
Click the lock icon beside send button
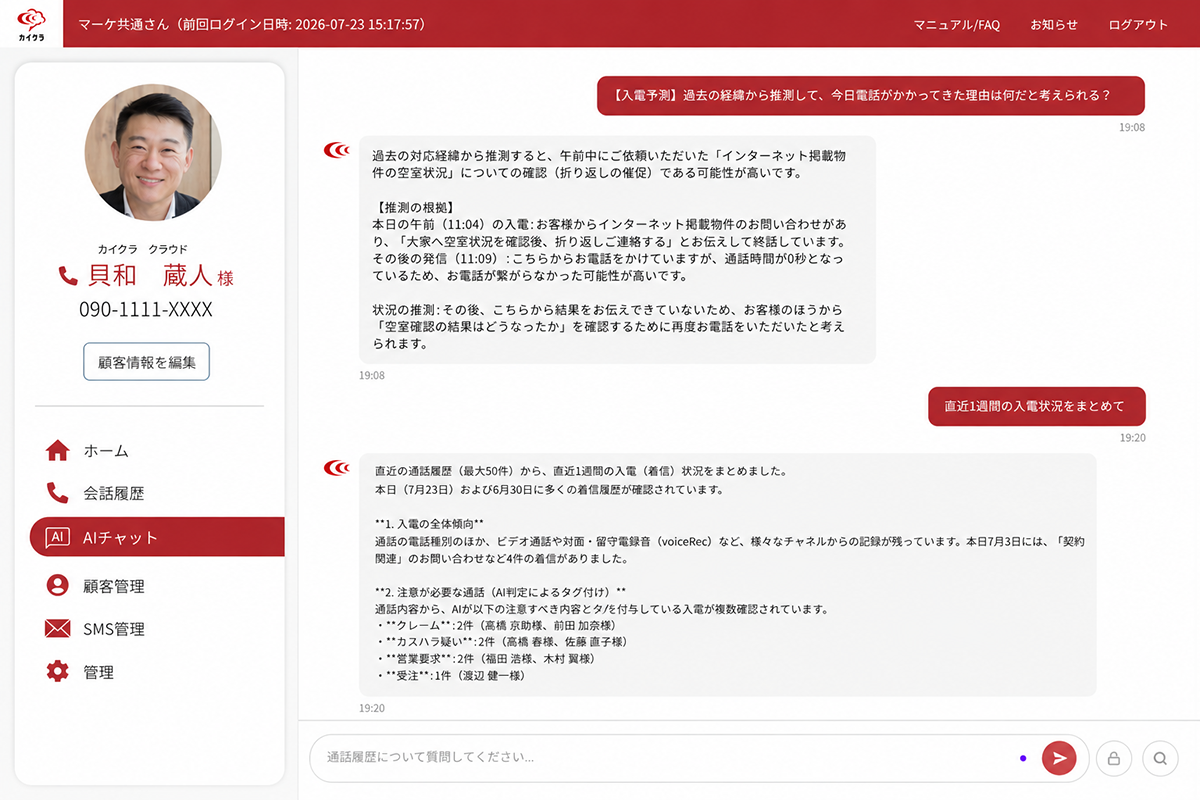point(1112,758)
